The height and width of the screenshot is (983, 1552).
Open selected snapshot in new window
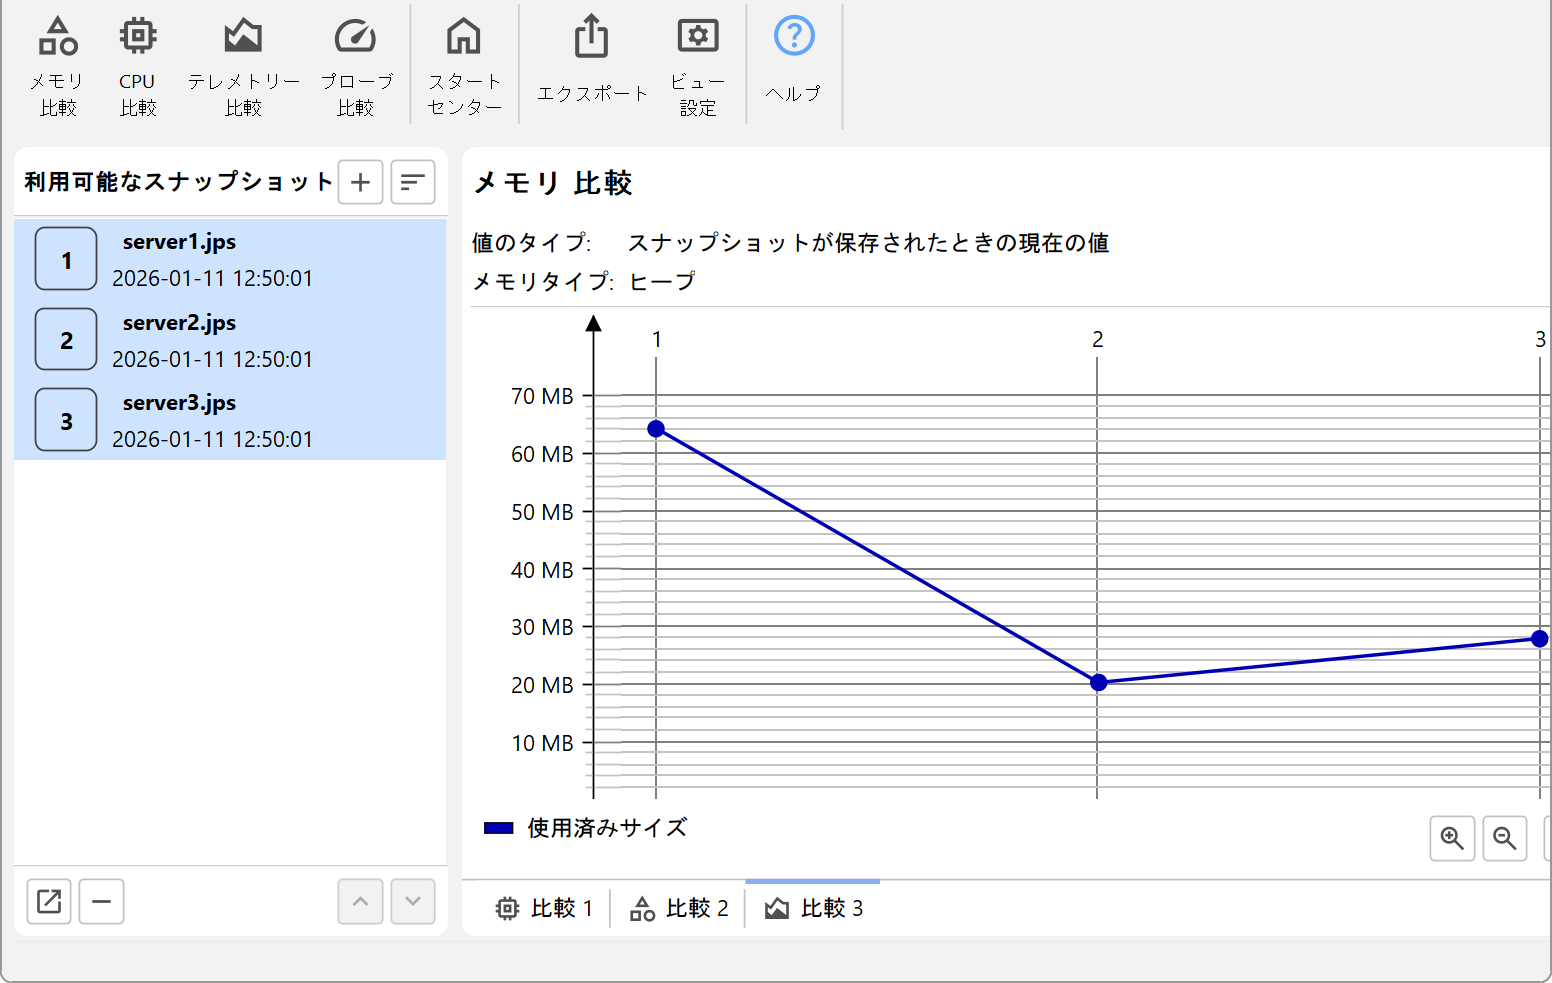[x=49, y=901]
